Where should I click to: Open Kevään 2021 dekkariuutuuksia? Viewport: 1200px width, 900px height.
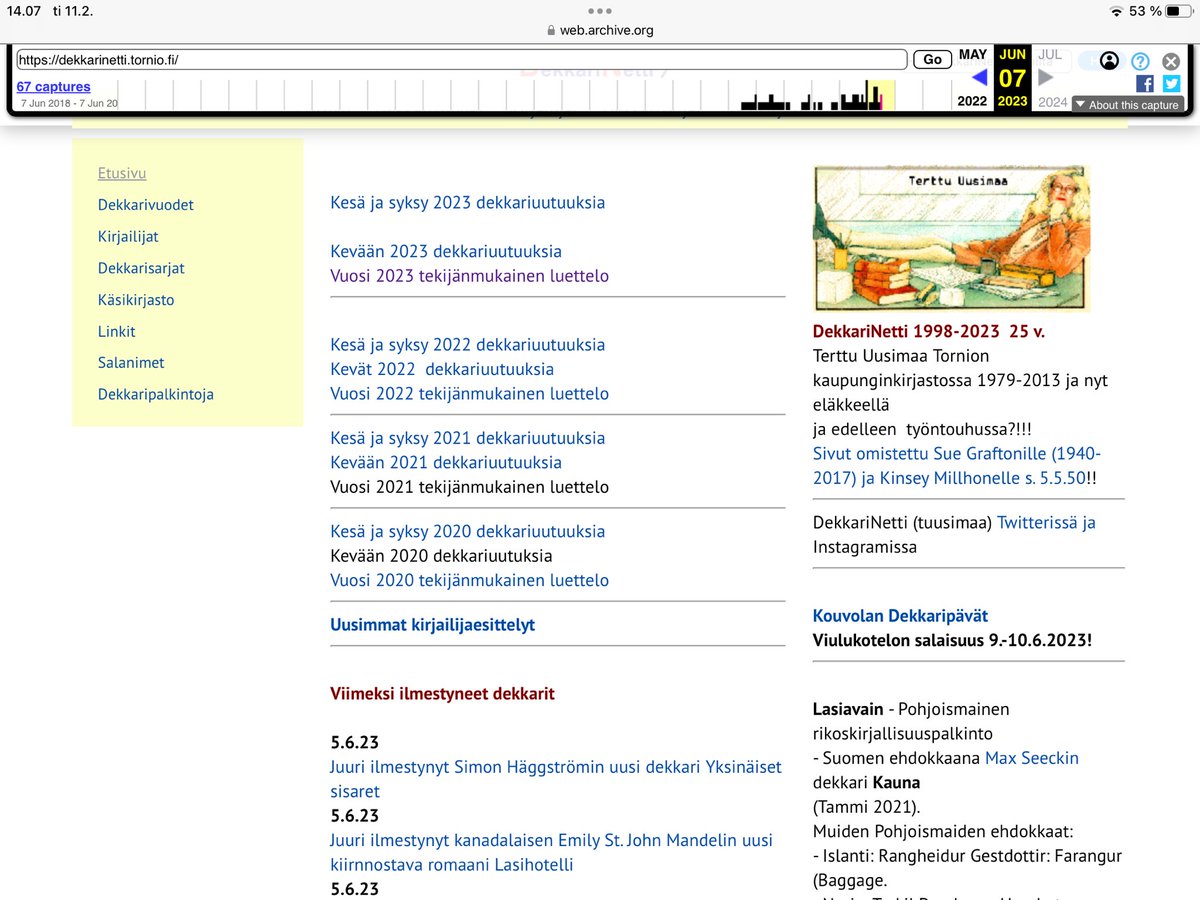tap(446, 462)
